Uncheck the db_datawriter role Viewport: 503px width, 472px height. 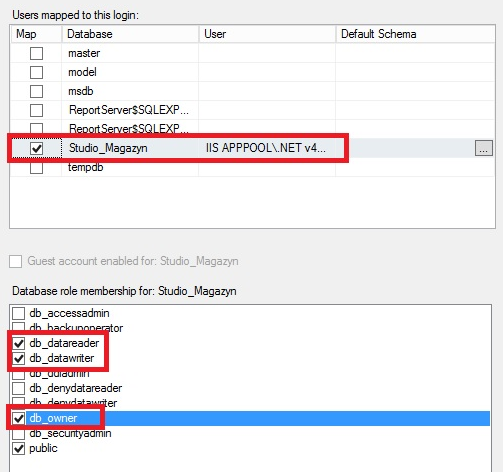pyautogui.click(x=19, y=358)
